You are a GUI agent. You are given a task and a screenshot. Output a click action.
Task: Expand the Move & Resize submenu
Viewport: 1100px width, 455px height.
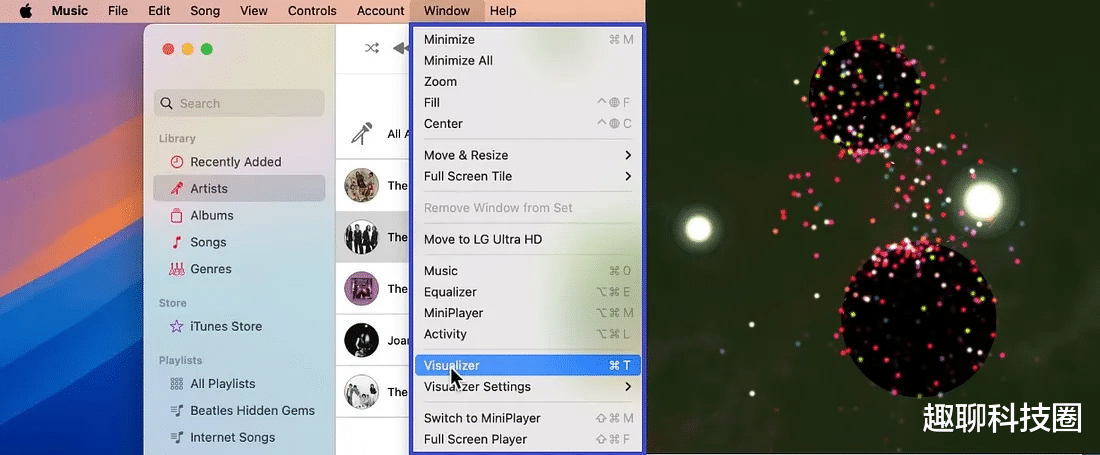click(x=528, y=155)
